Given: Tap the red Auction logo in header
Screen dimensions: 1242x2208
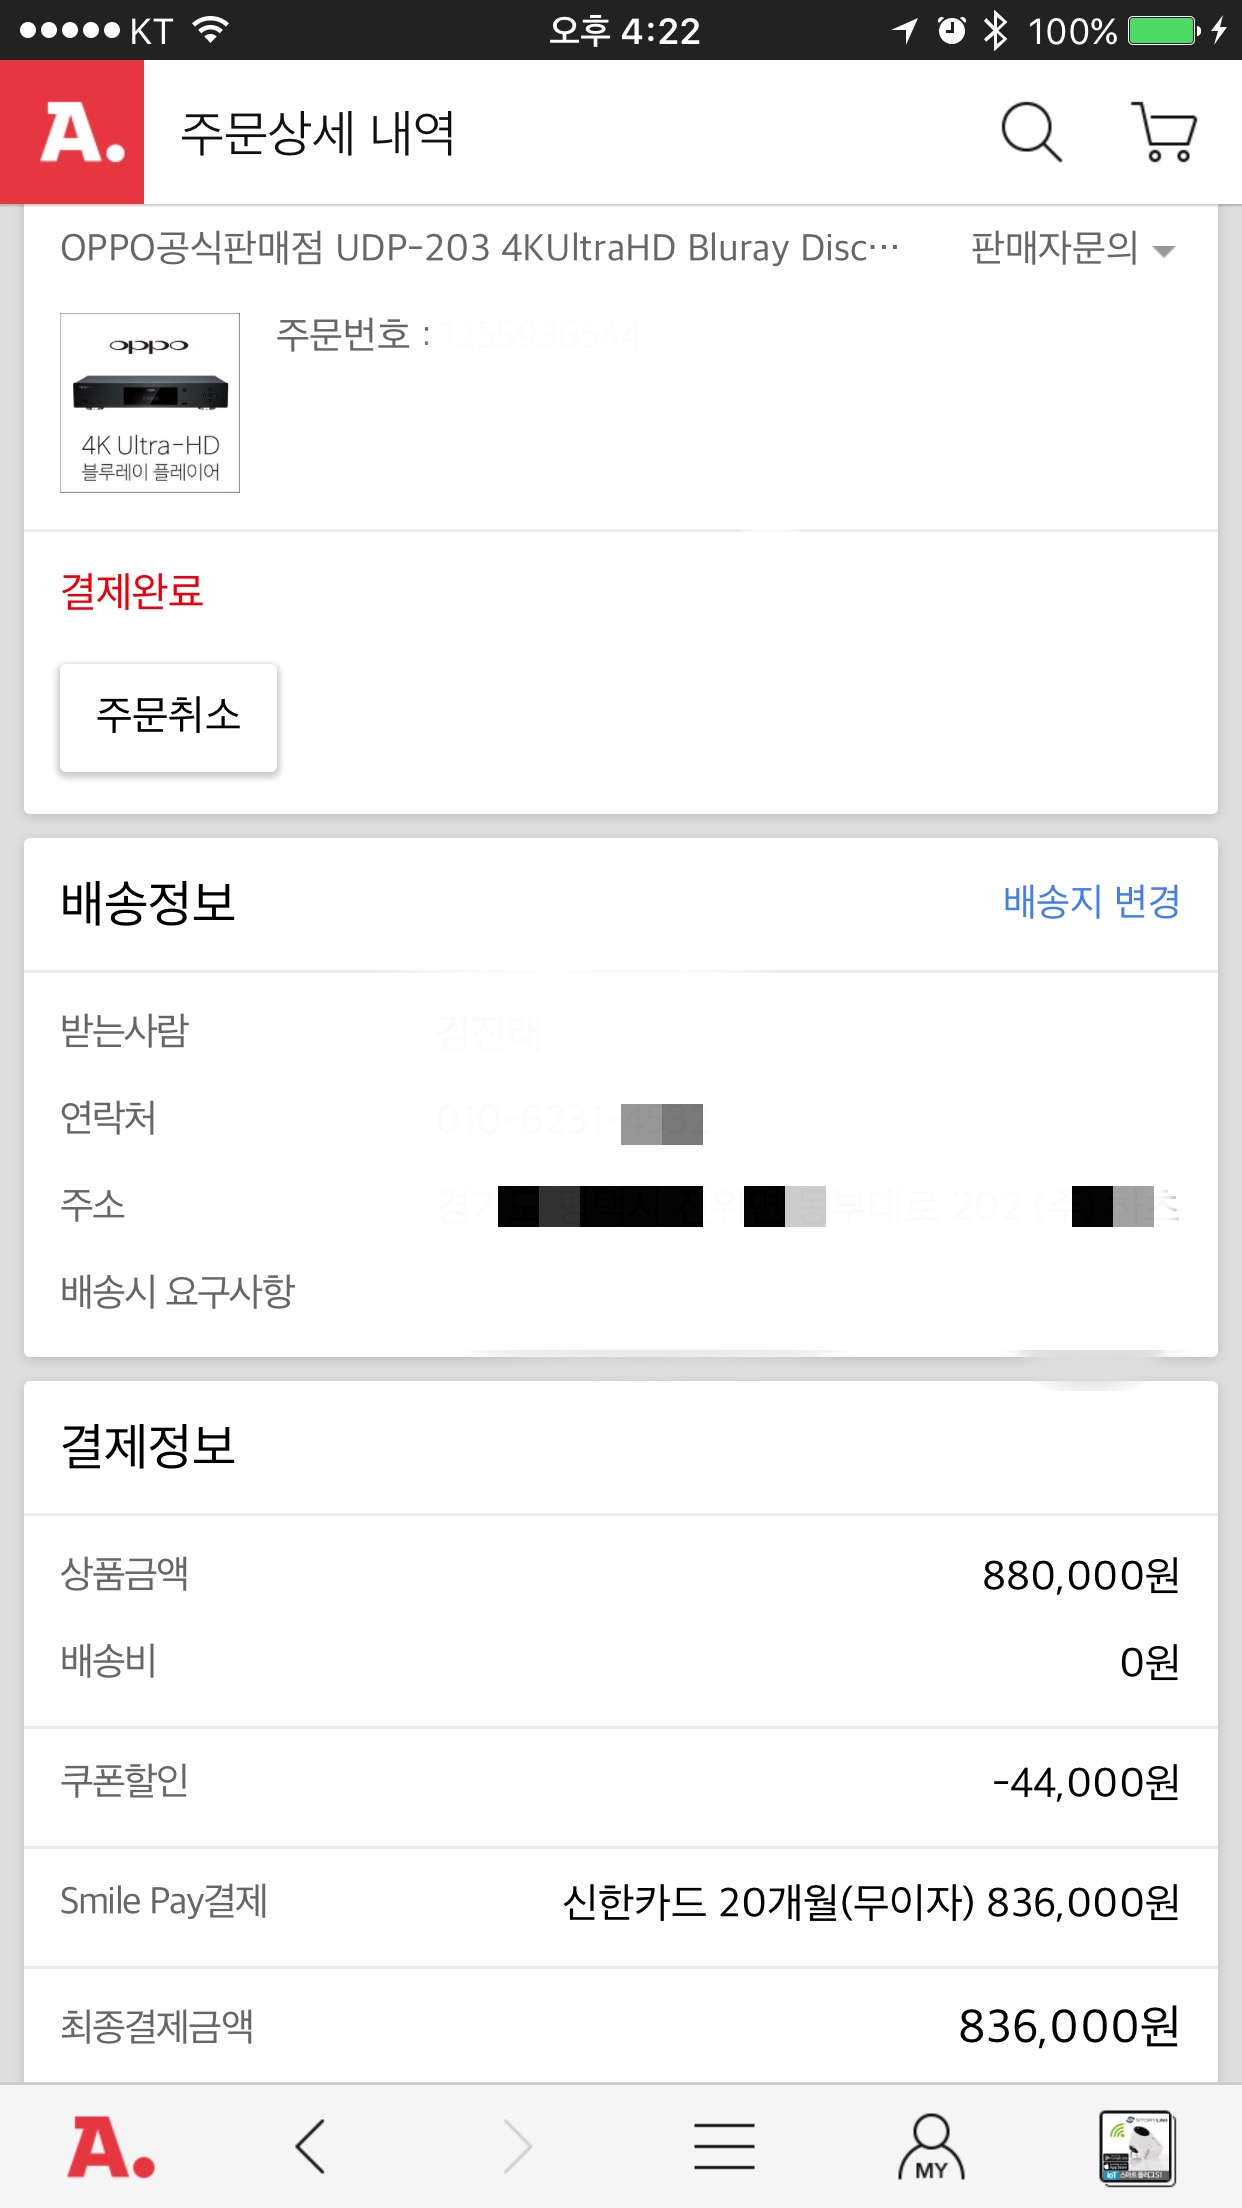Looking at the screenshot, I should tap(72, 132).
